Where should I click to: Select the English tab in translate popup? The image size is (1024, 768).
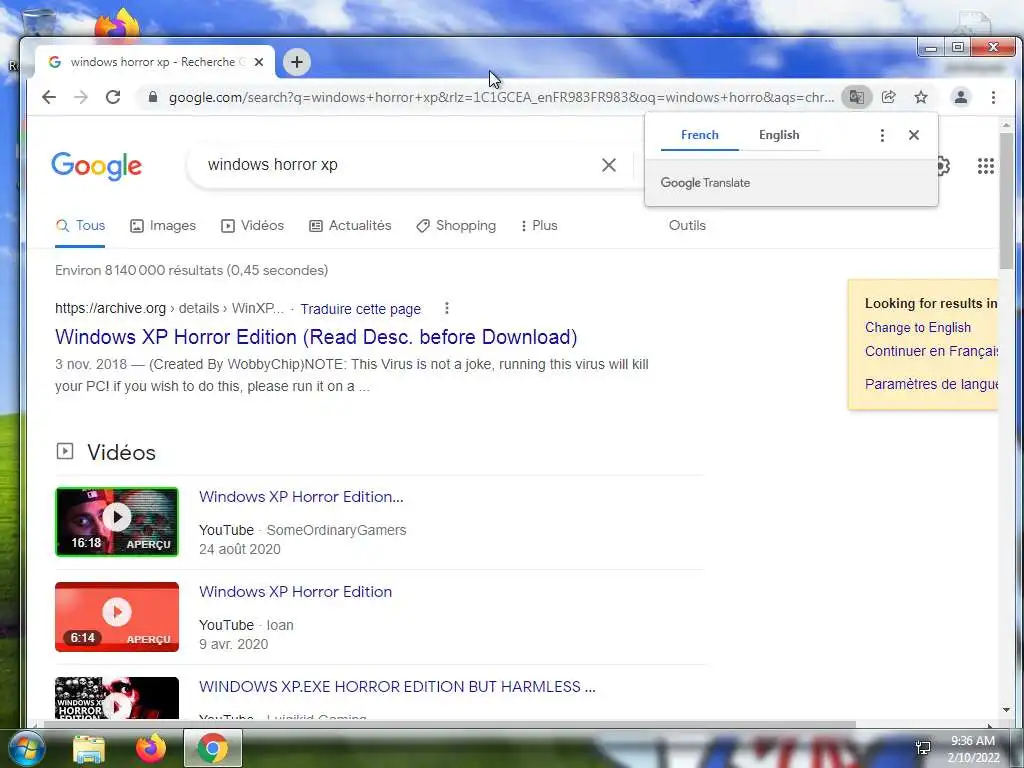(x=779, y=135)
